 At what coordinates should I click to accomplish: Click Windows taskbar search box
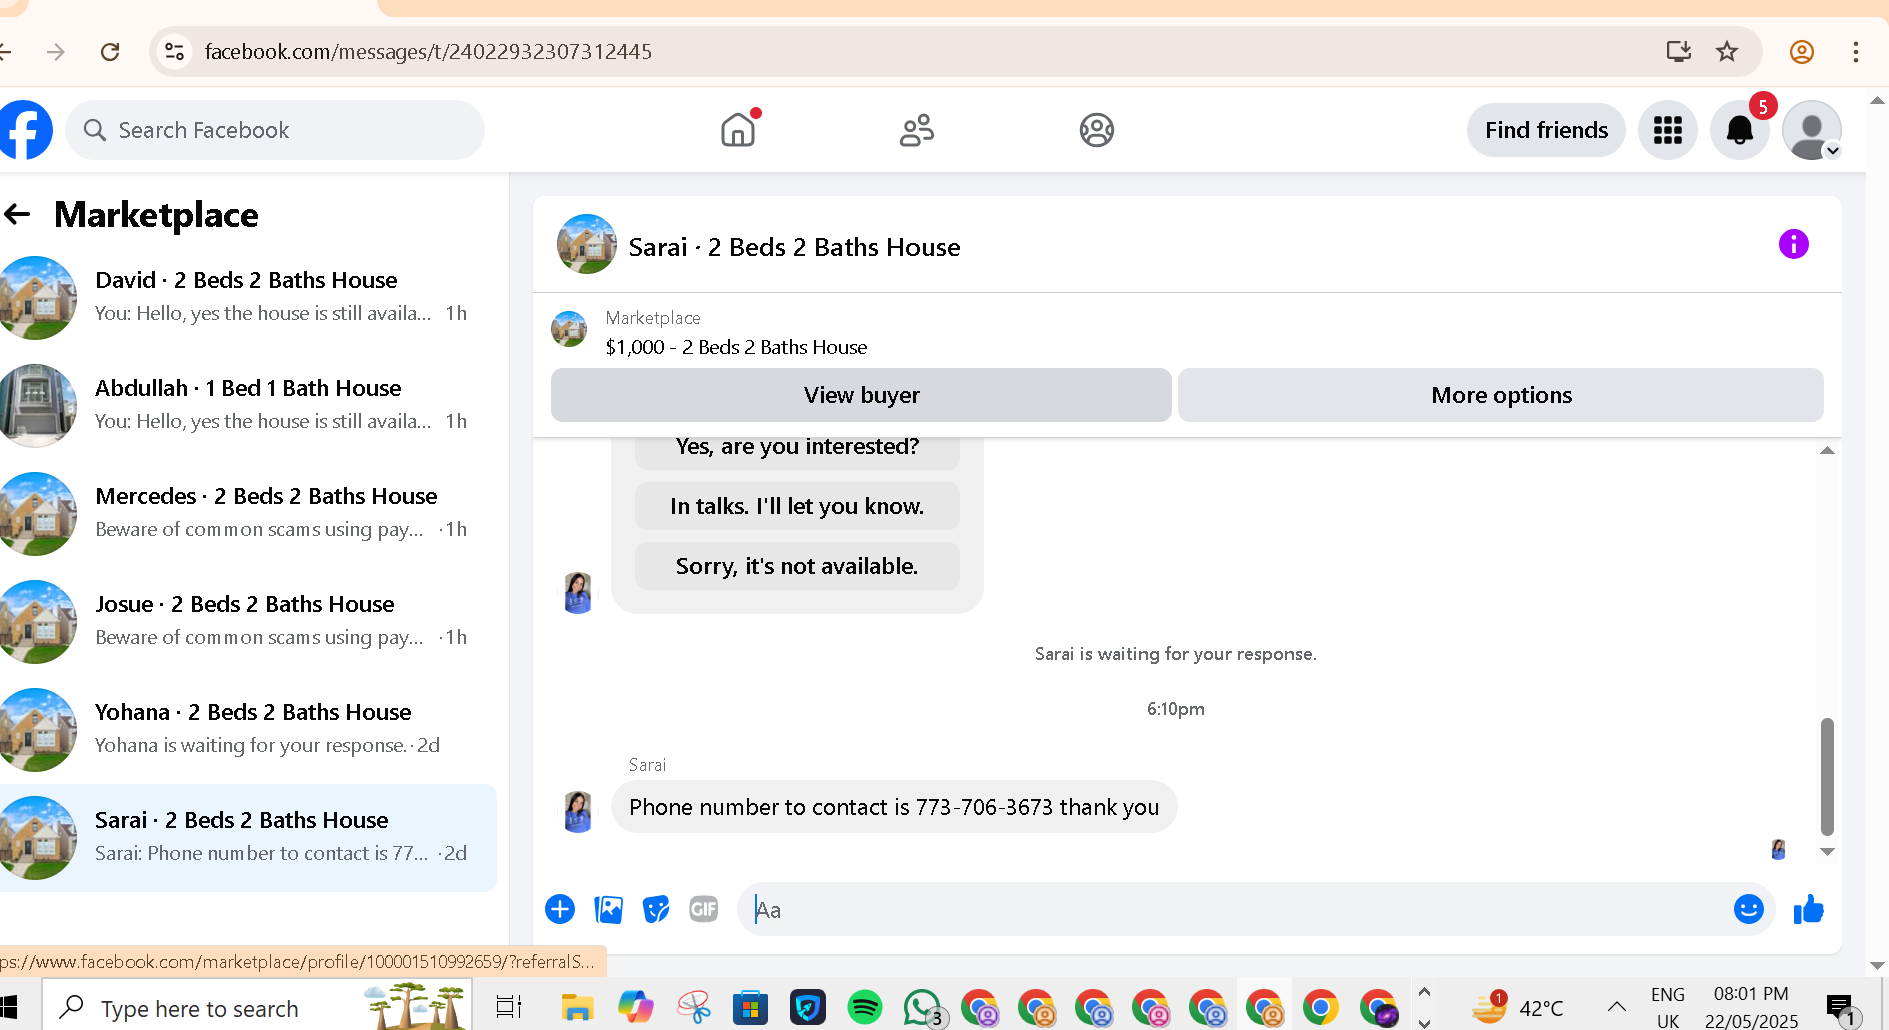pos(256,1007)
